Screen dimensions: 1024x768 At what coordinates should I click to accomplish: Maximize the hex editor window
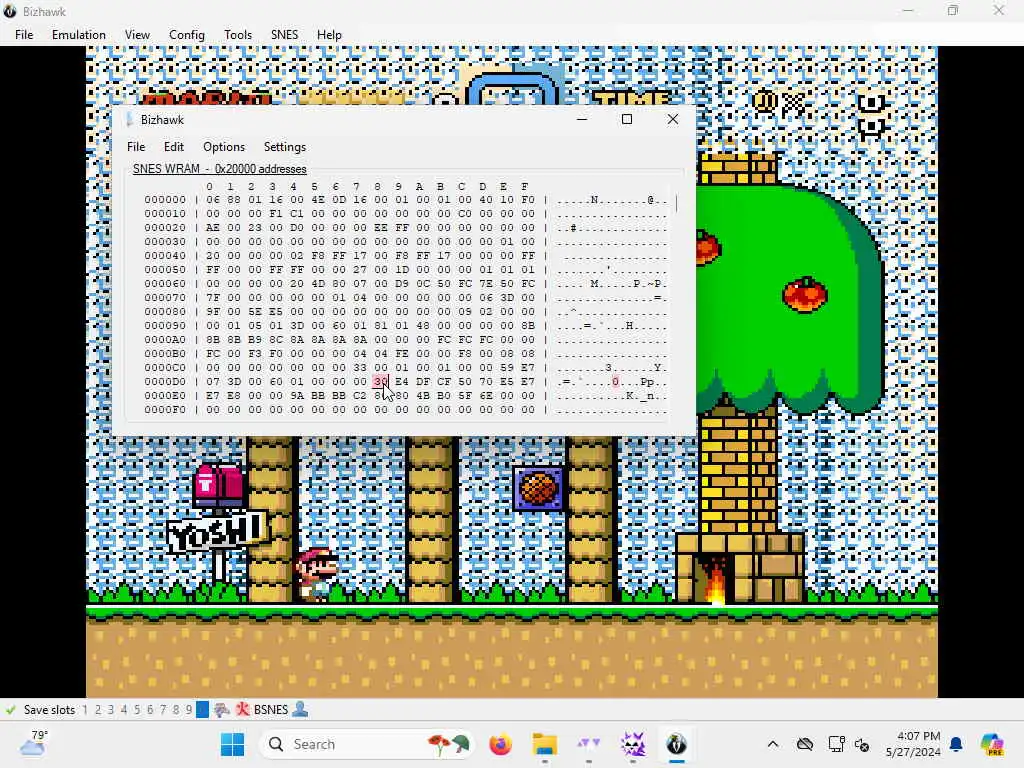coord(627,119)
